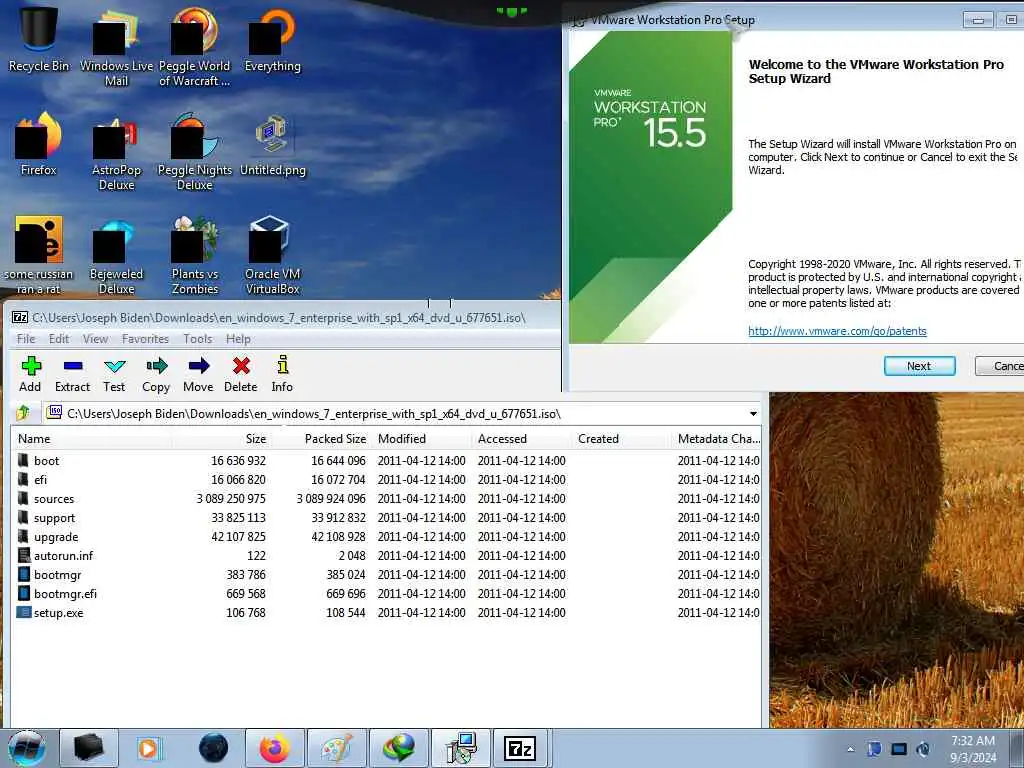Viewport: 1024px width, 768px height.
Task: Select the Everything desktop icon
Action: 272,39
